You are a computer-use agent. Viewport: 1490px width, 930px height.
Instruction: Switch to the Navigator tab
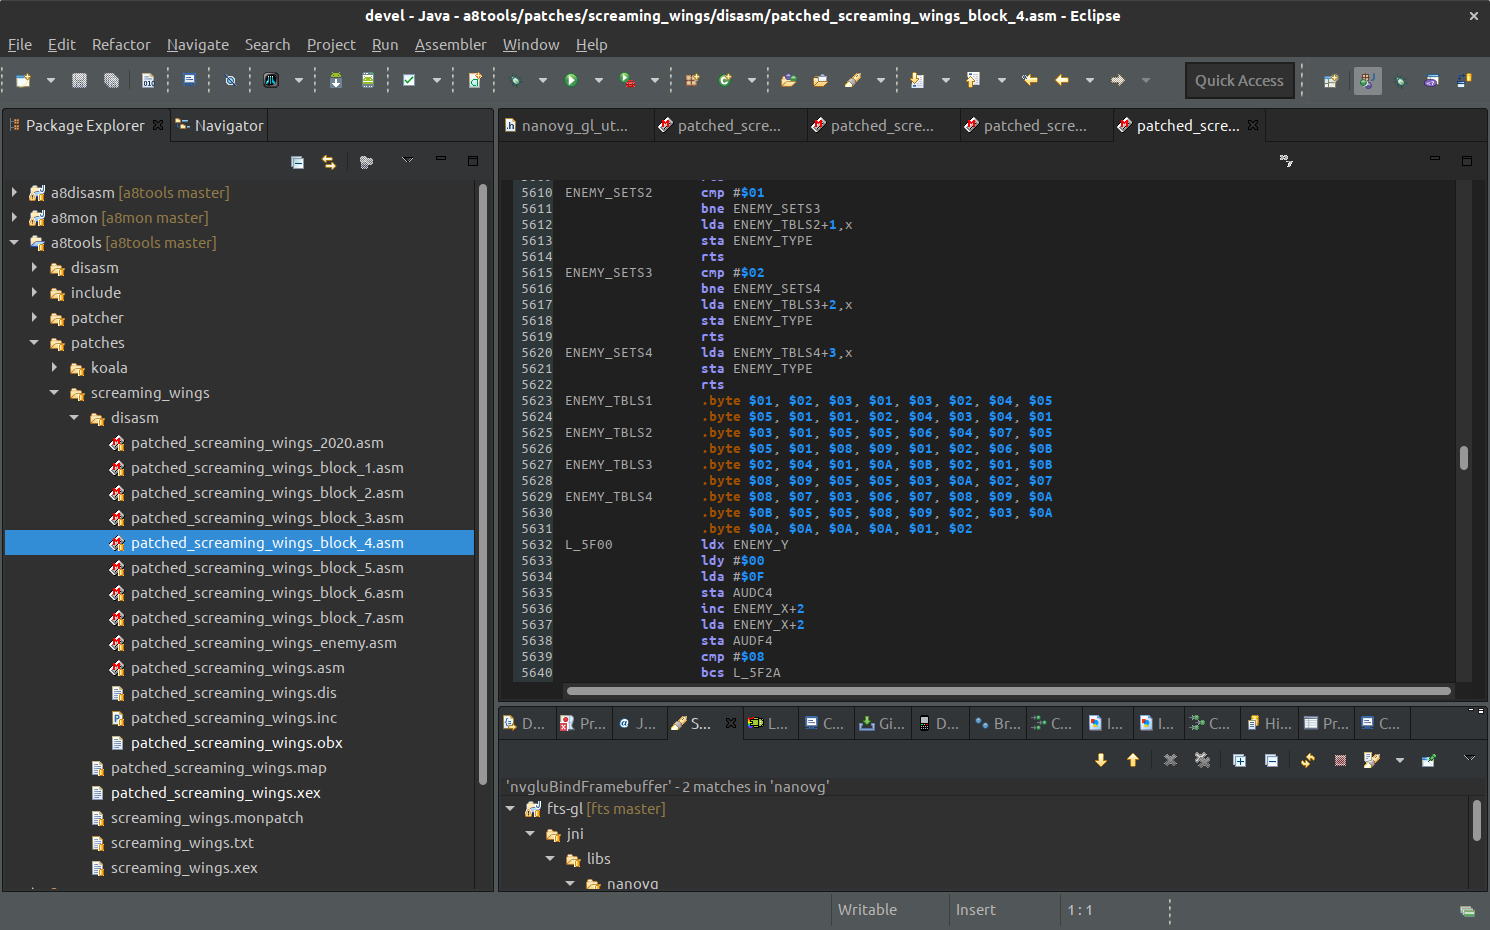[219, 126]
